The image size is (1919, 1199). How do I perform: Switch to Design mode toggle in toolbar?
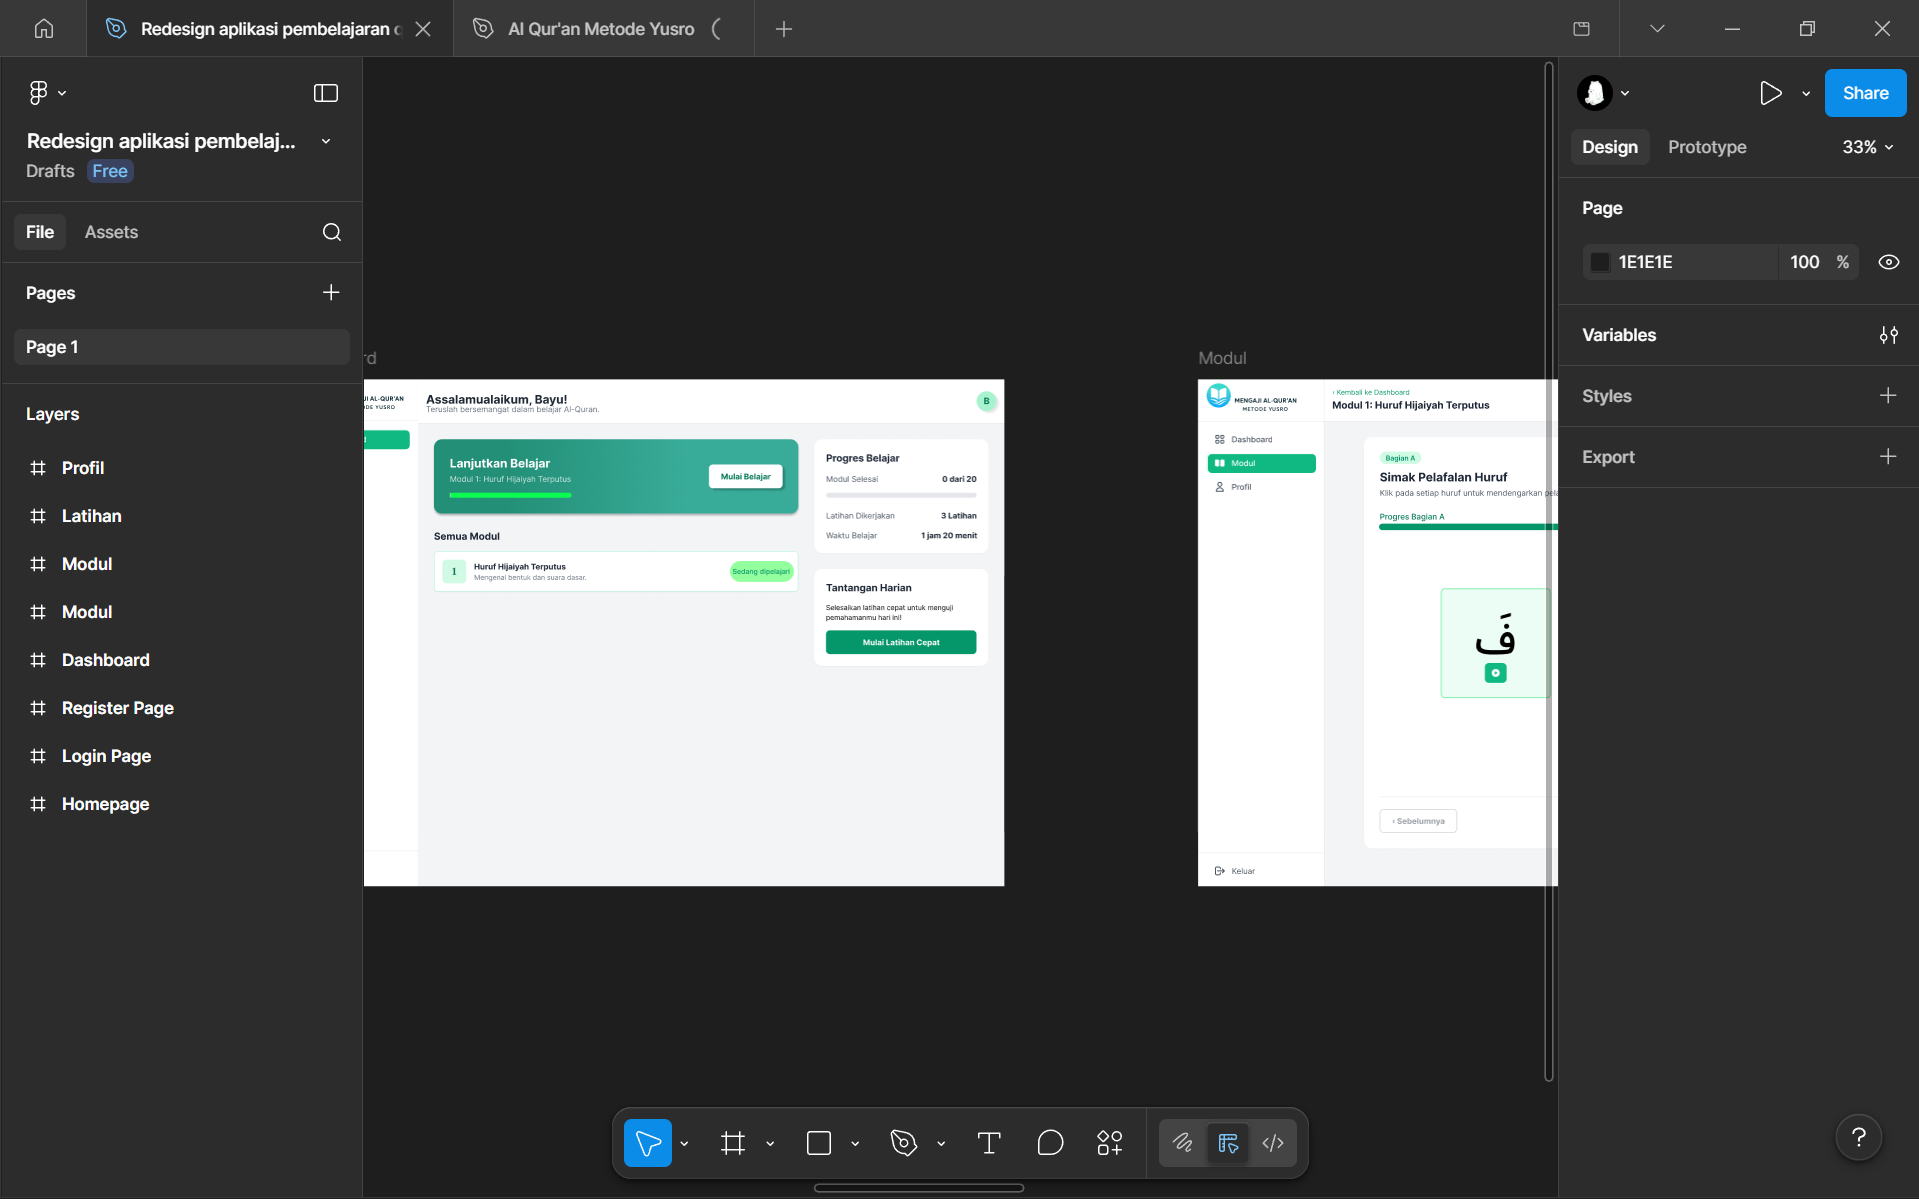[1228, 1142]
